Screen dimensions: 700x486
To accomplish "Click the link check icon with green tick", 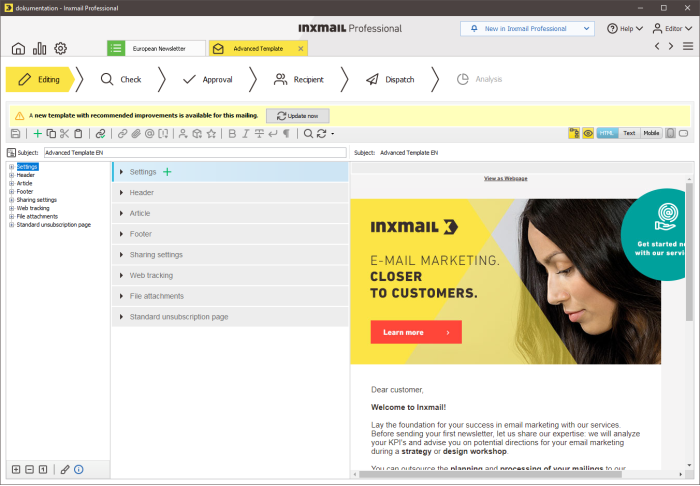I will point(100,133).
